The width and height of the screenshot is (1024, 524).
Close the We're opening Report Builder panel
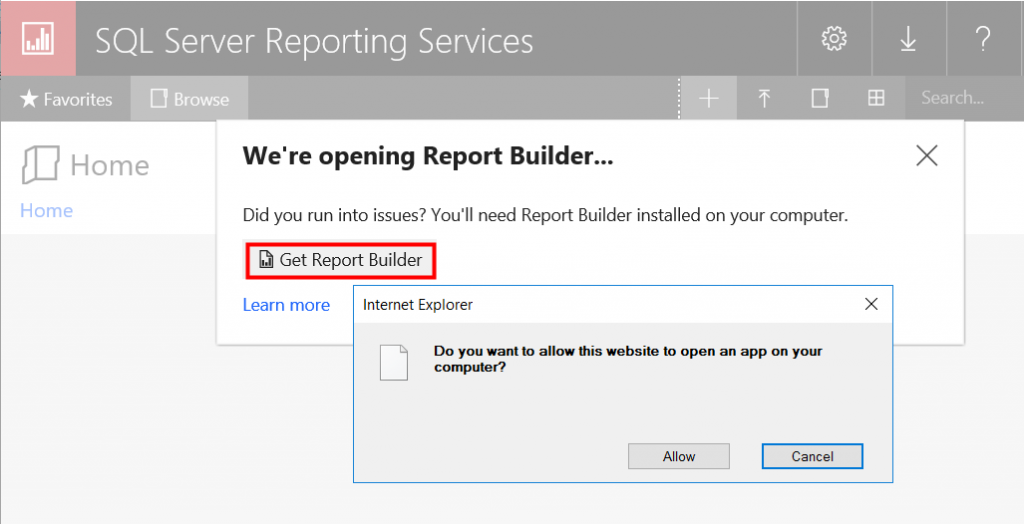tap(927, 156)
